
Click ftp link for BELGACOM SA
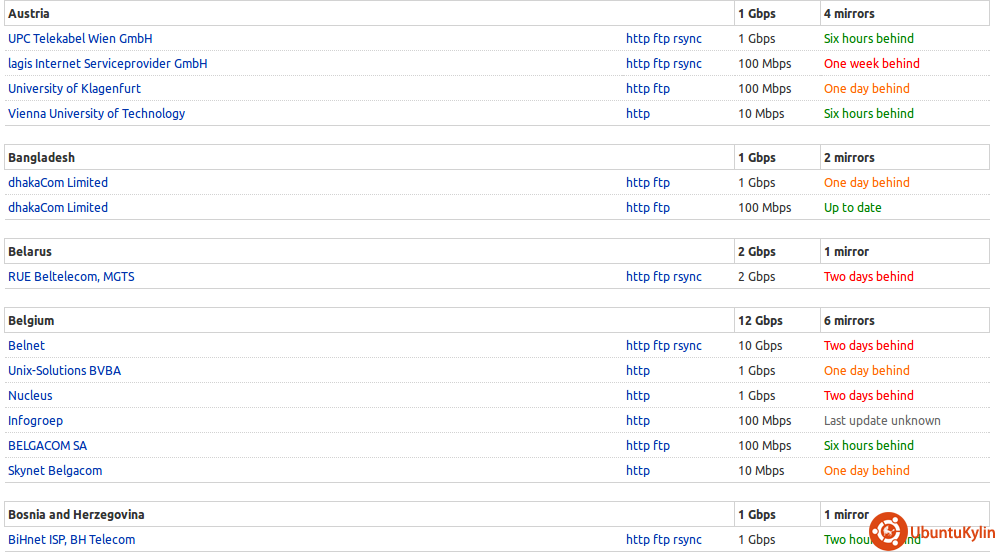click(x=661, y=446)
